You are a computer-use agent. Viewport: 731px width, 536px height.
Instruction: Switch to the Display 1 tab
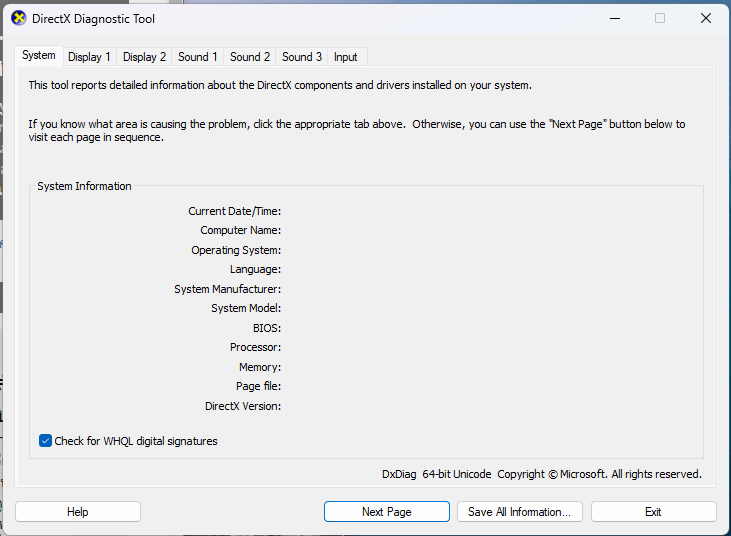pyautogui.click(x=89, y=57)
